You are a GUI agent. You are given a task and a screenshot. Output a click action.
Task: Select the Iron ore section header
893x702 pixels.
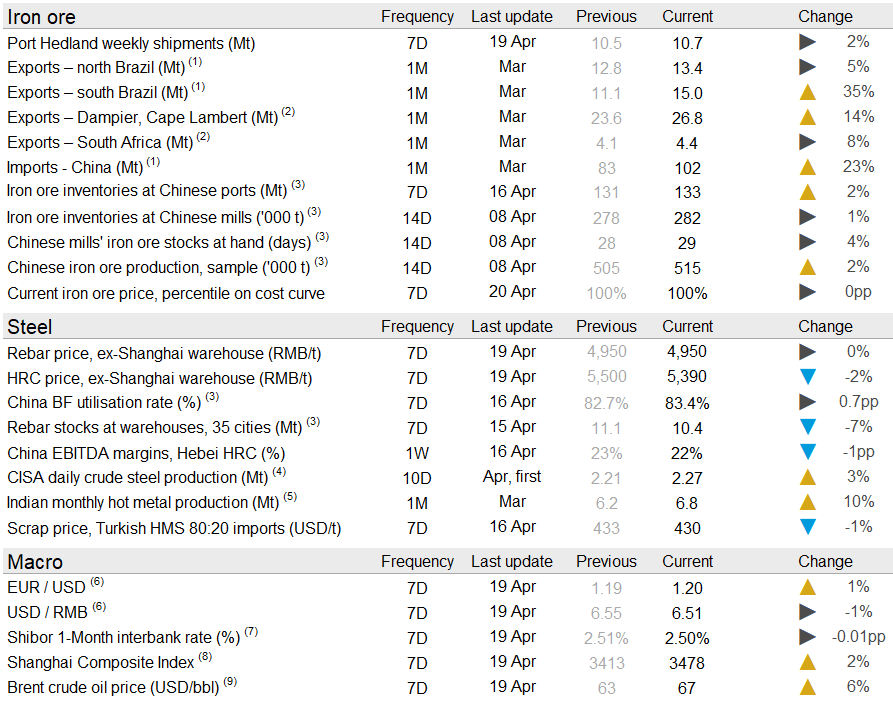(41, 17)
